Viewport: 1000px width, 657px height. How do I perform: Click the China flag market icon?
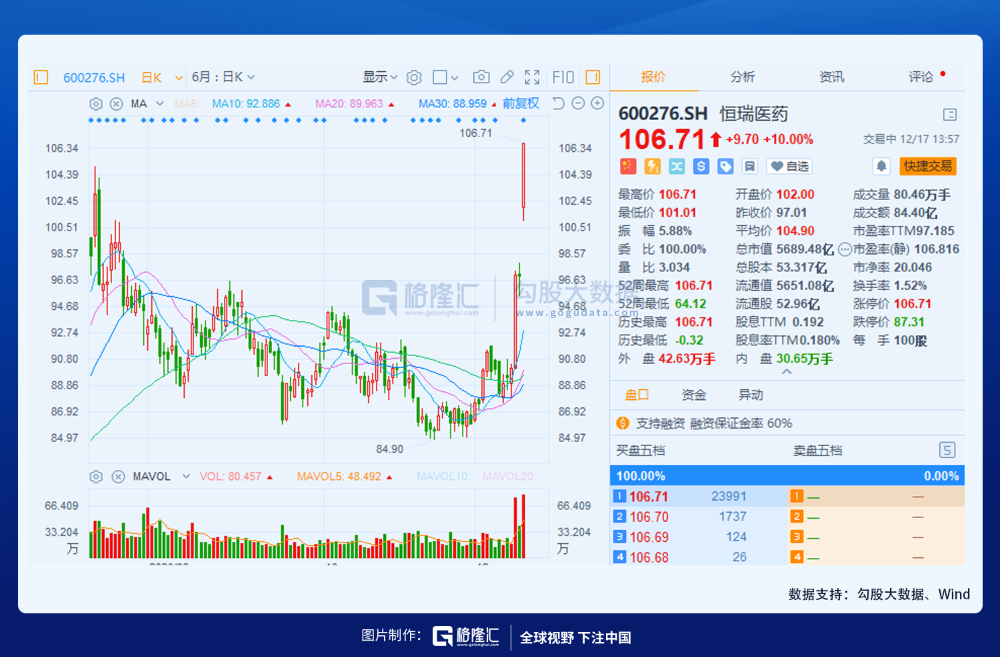coord(628,166)
